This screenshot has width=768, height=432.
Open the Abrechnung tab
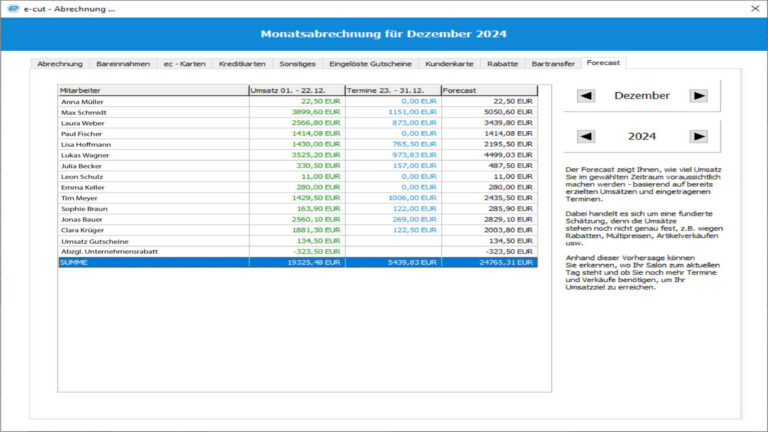pos(60,64)
